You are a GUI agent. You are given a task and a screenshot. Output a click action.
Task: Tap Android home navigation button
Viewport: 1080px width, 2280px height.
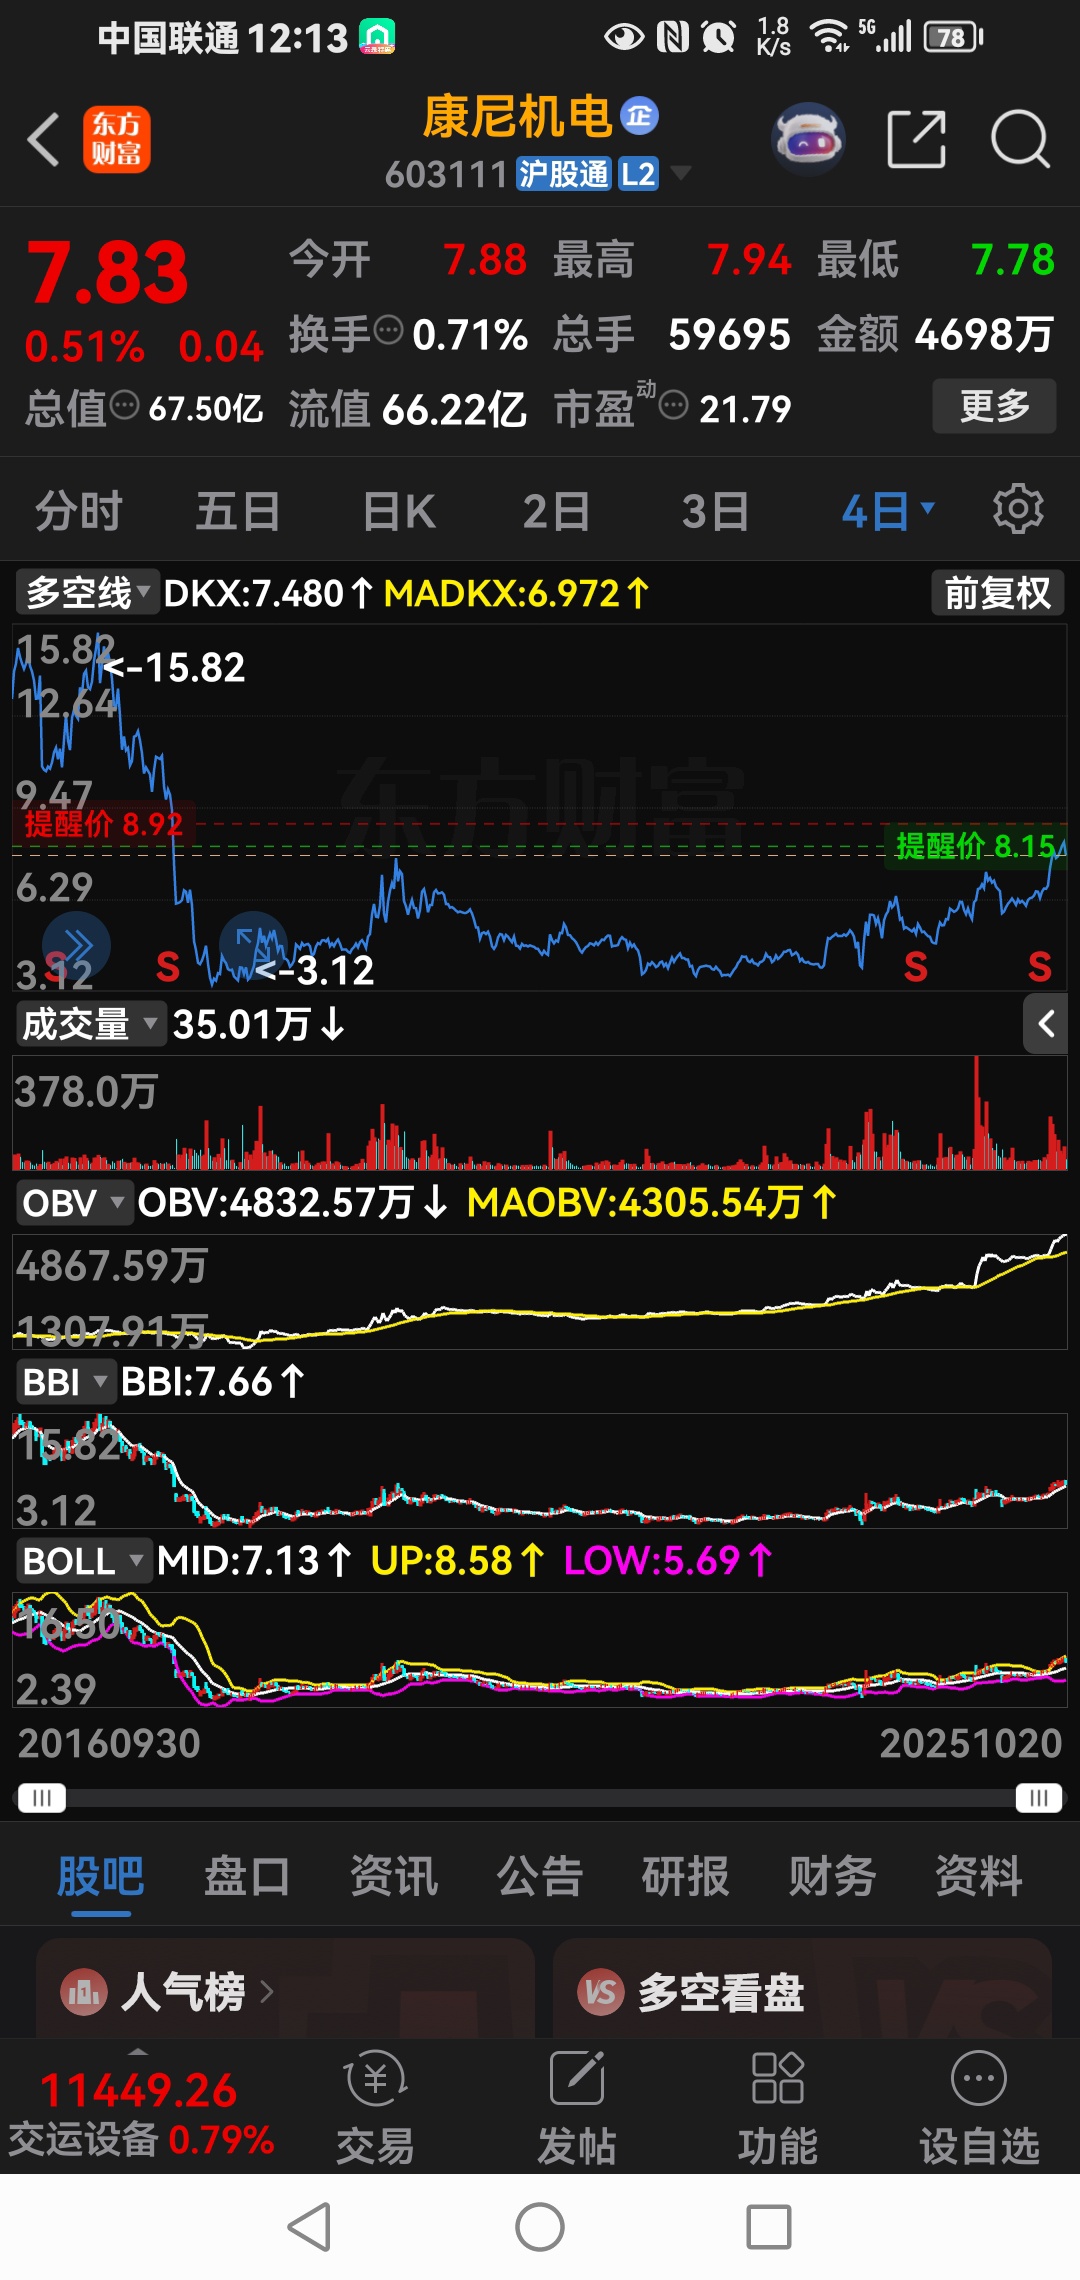tap(540, 2227)
